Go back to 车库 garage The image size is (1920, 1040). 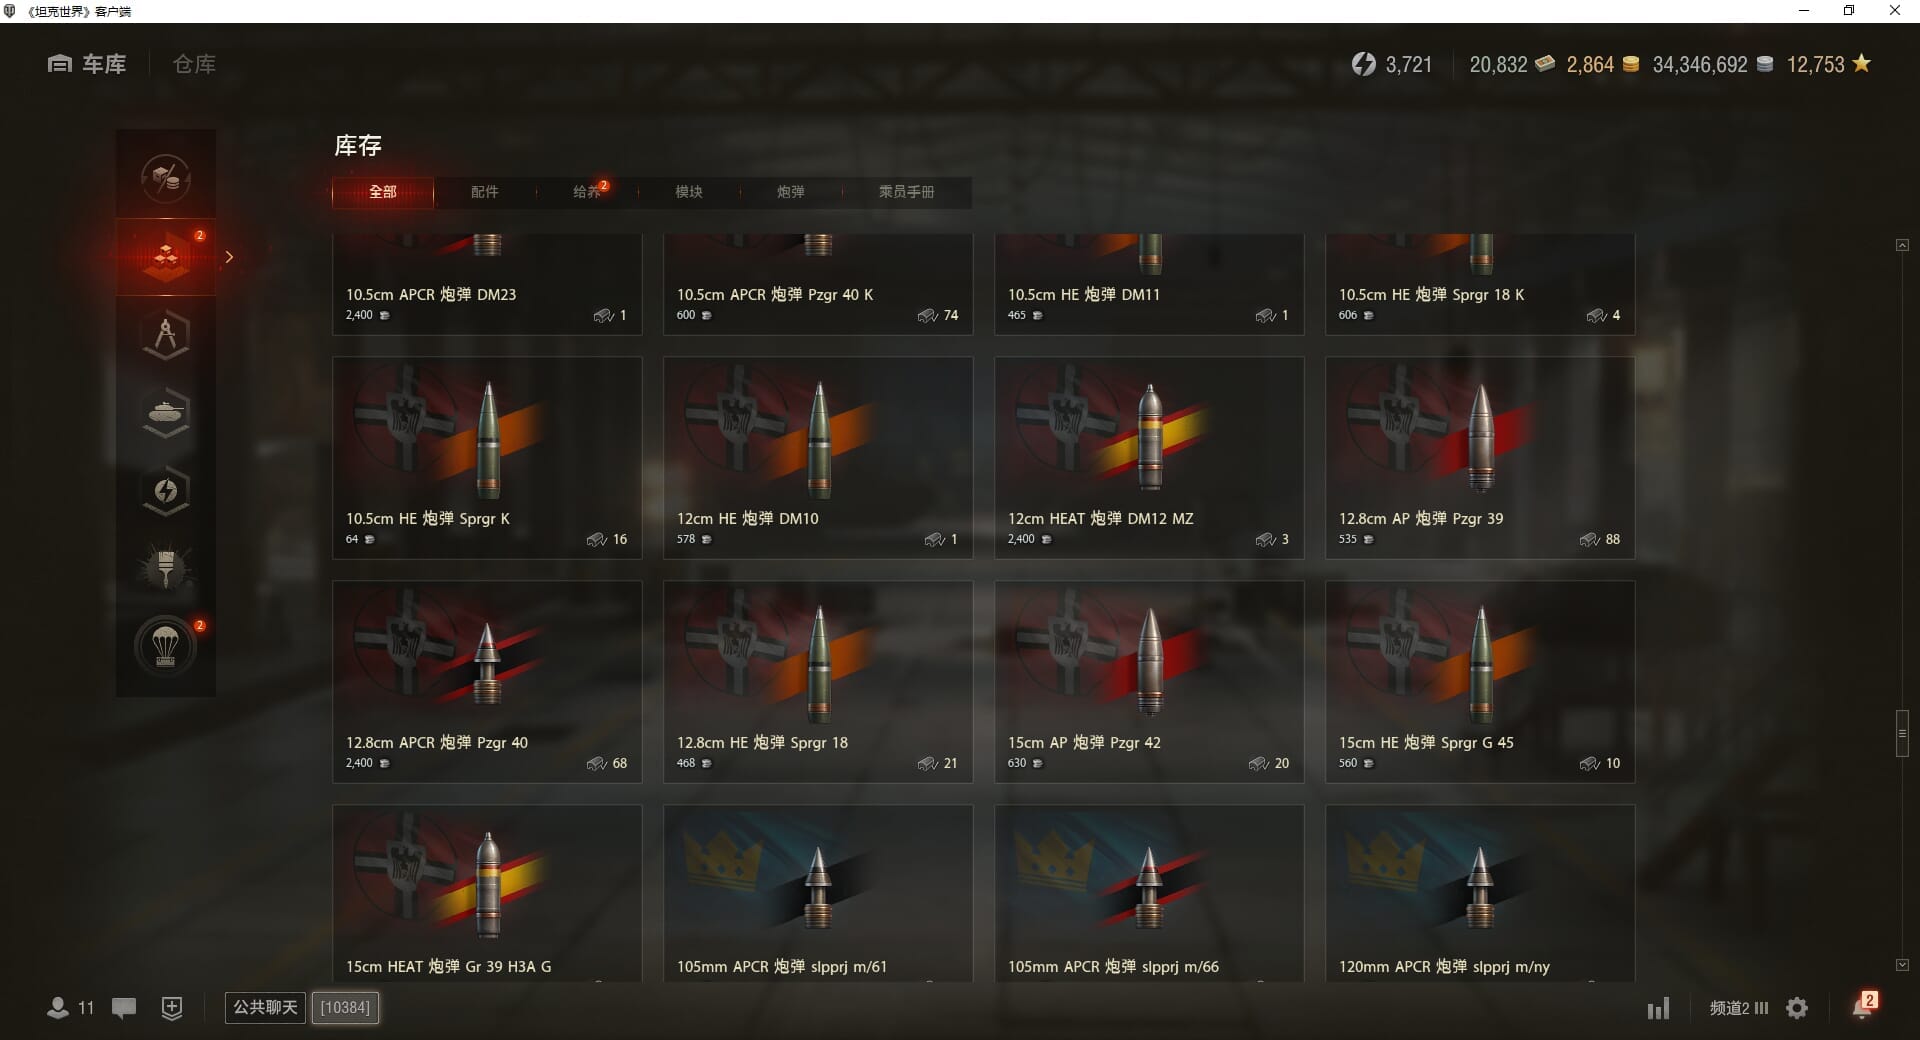click(x=87, y=64)
